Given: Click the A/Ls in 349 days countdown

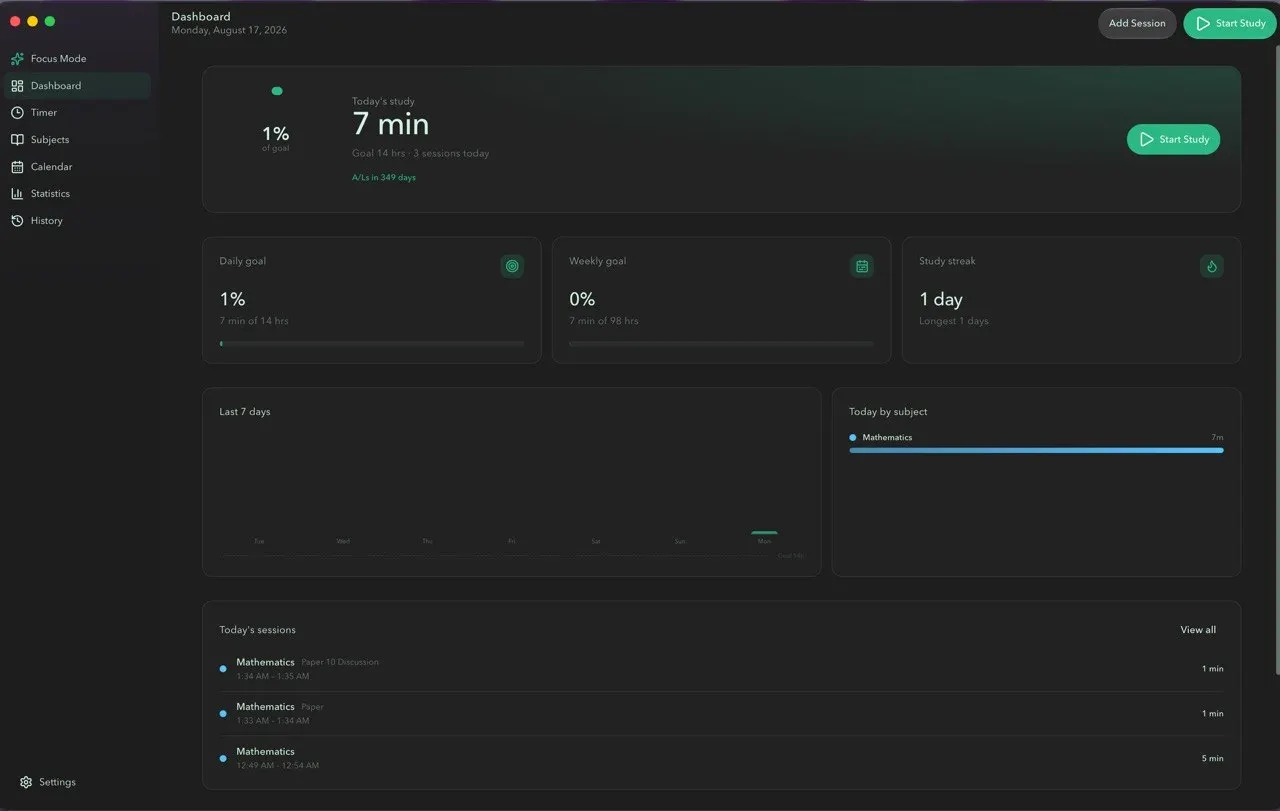Looking at the screenshot, I should (384, 178).
